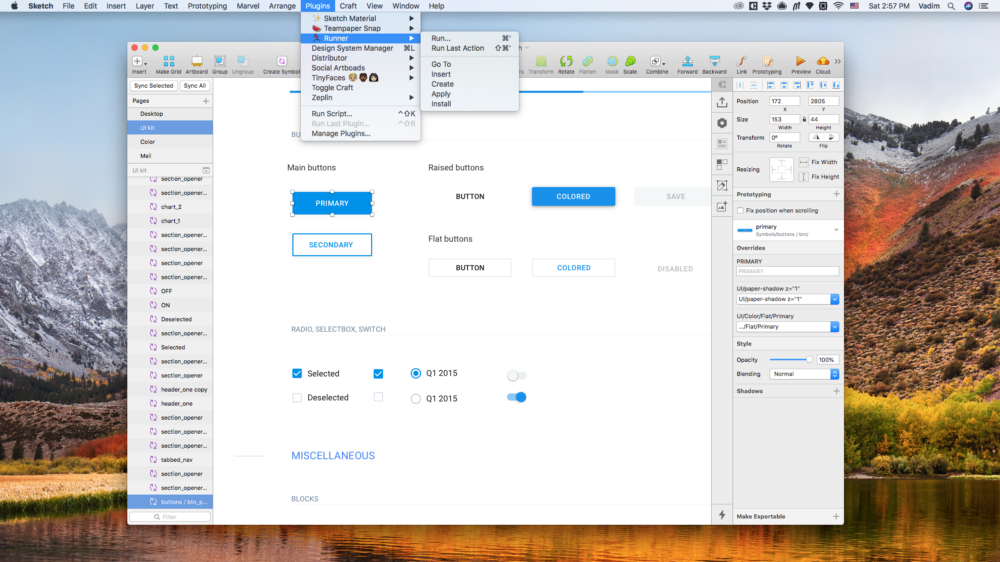Open the Plugins menu
The height and width of the screenshot is (562, 1000).
tap(317, 6)
